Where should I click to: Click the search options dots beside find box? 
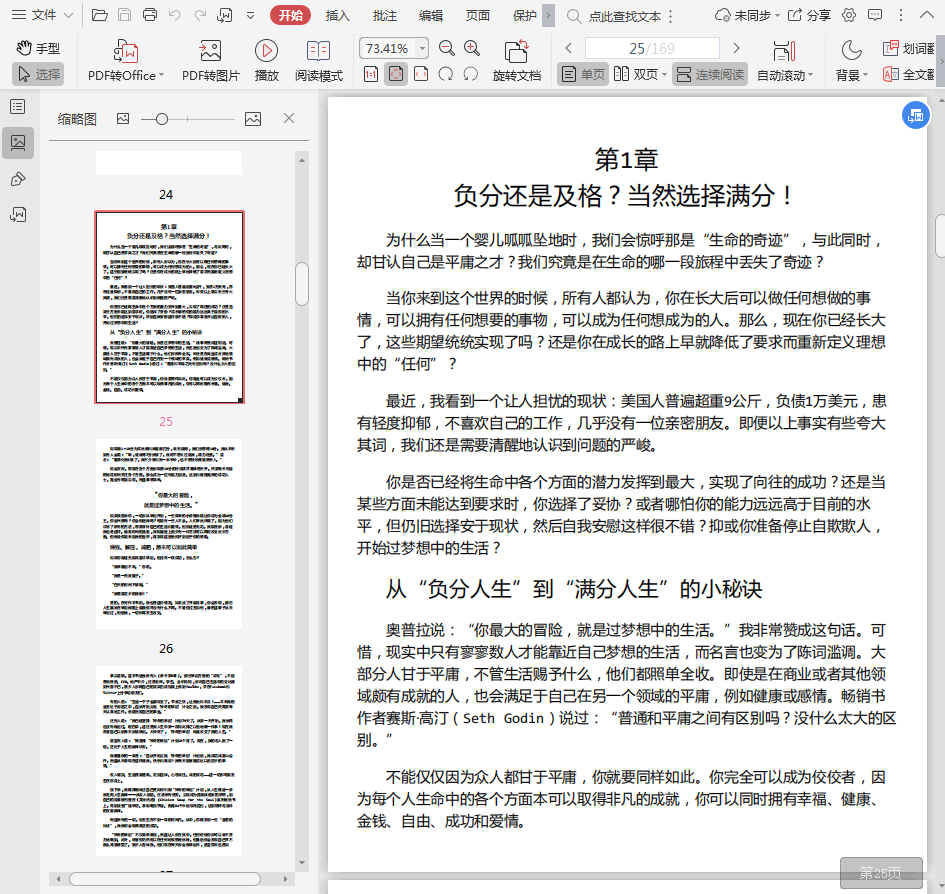[671, 16]
